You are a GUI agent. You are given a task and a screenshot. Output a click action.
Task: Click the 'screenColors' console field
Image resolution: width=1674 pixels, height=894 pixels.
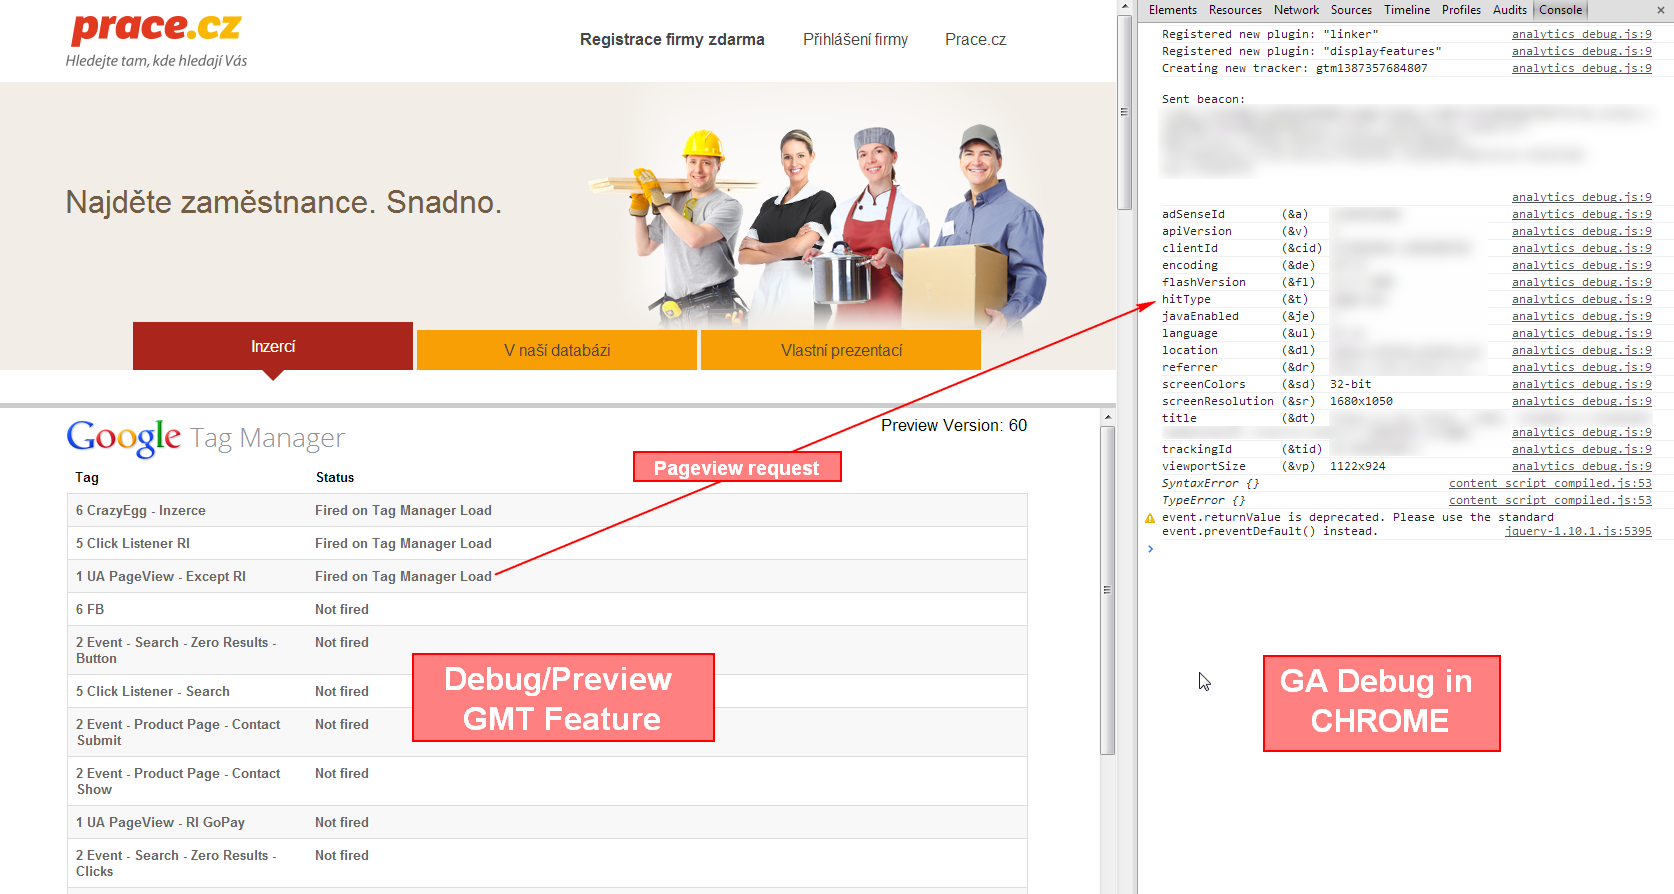pyautogui.click(x=1204, y=384)
